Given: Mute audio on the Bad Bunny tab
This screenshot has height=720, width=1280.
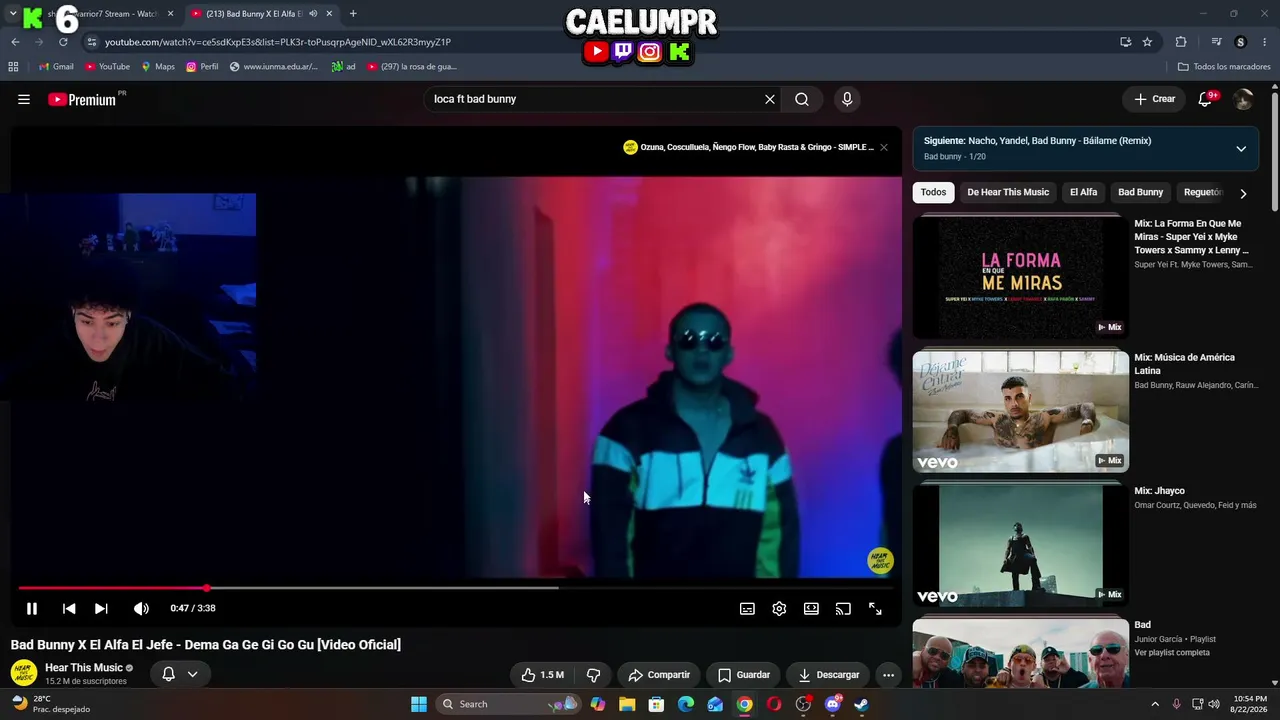Looking at the screenshot, I should 313,14.
